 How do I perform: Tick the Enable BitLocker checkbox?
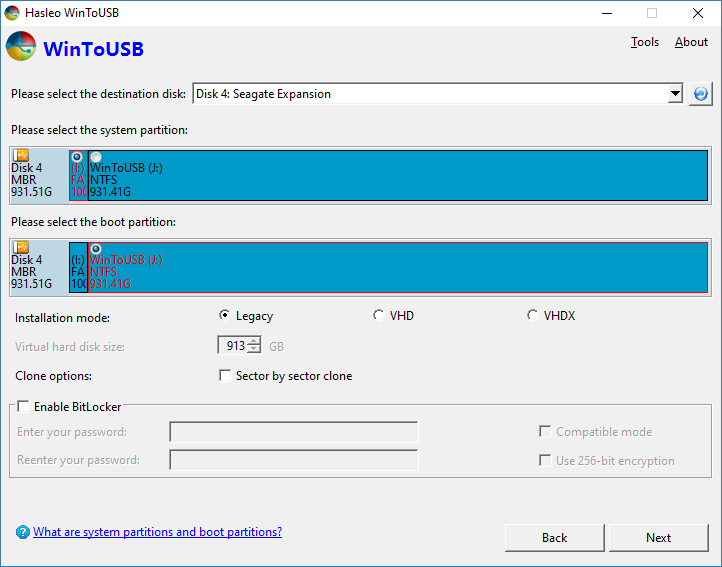click(x=23, y=406)
